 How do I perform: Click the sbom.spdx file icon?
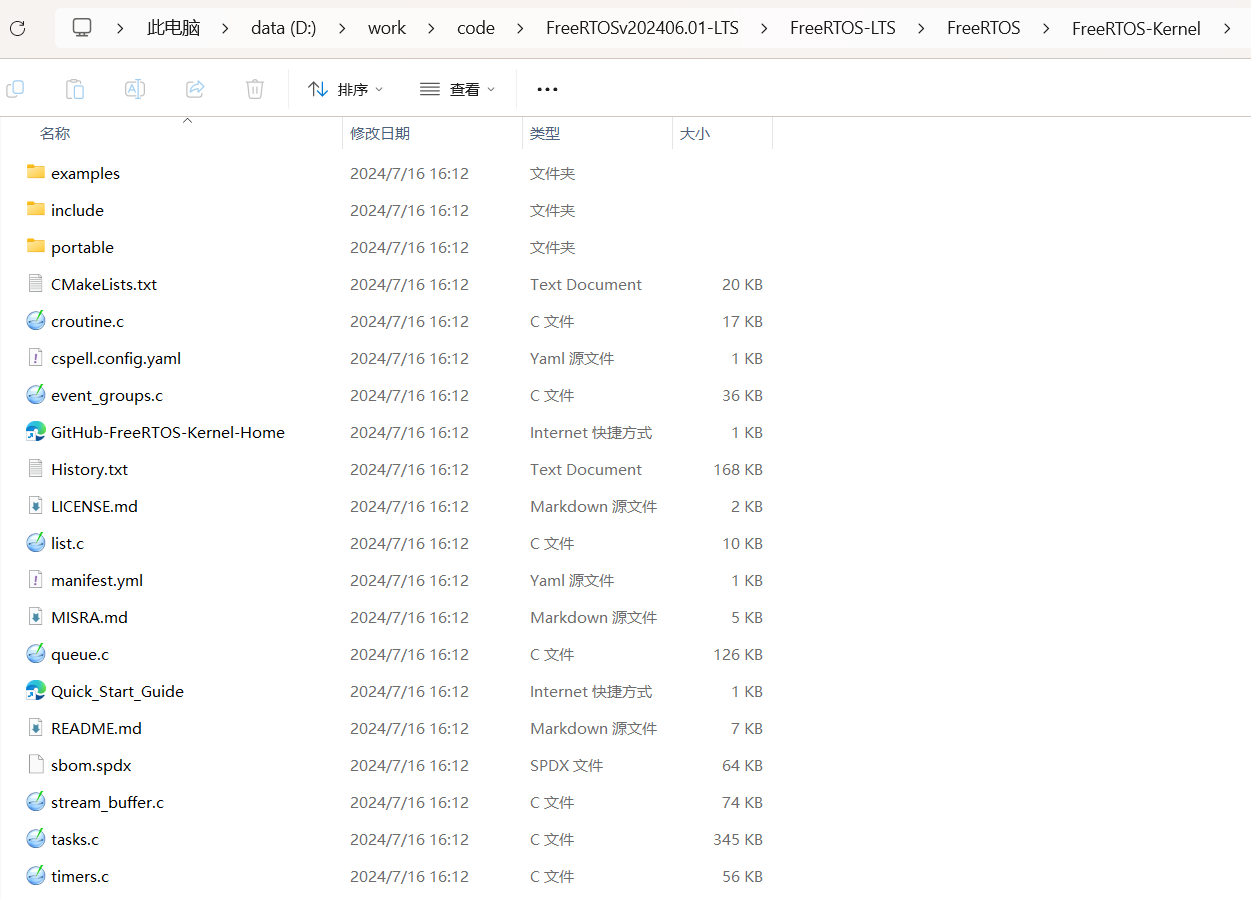pos(36,764)
